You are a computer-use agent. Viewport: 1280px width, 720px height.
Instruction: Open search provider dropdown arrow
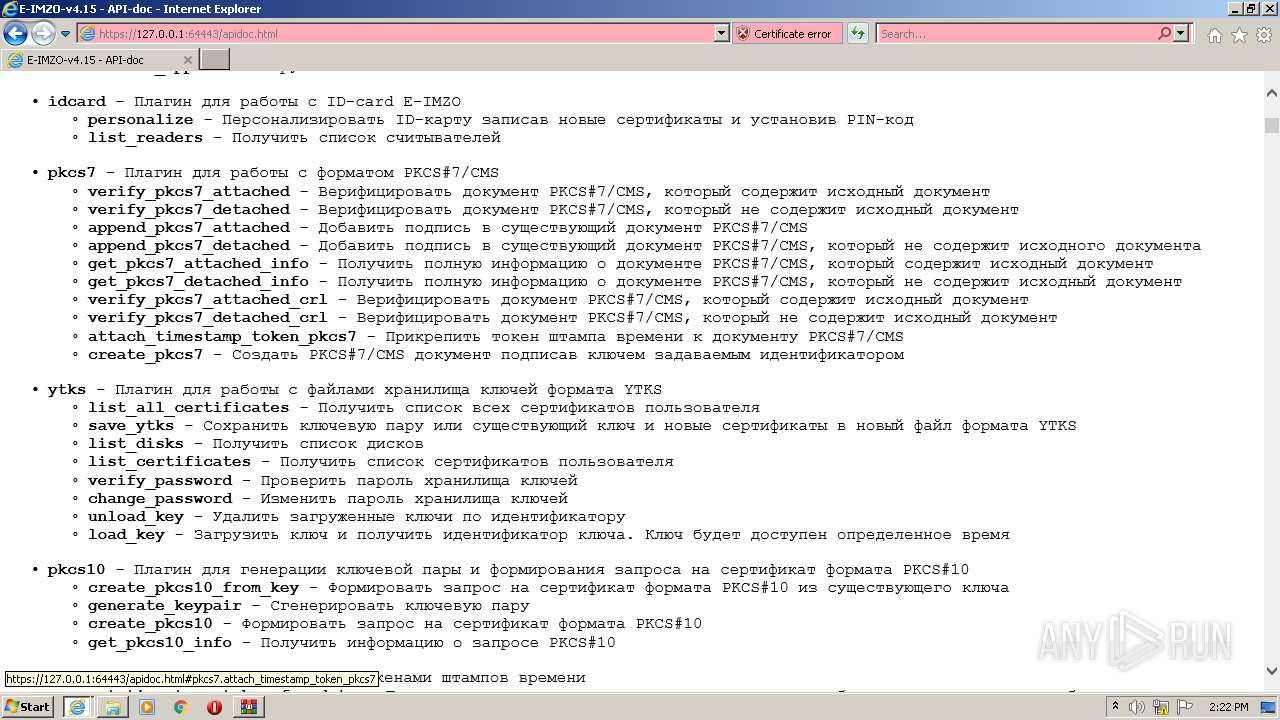click(x=1181, y=33)
